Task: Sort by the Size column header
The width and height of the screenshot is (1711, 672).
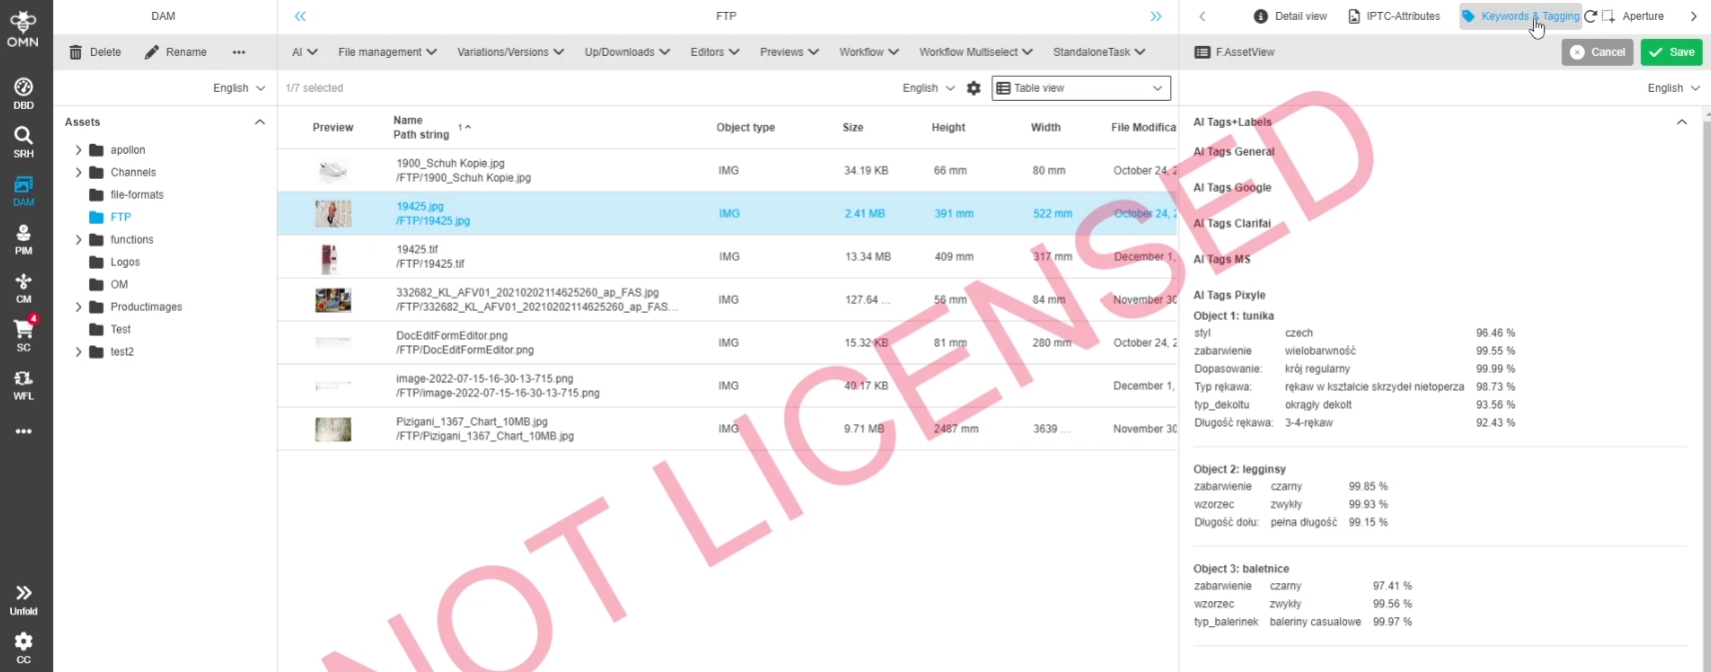Action: point(853,128)
